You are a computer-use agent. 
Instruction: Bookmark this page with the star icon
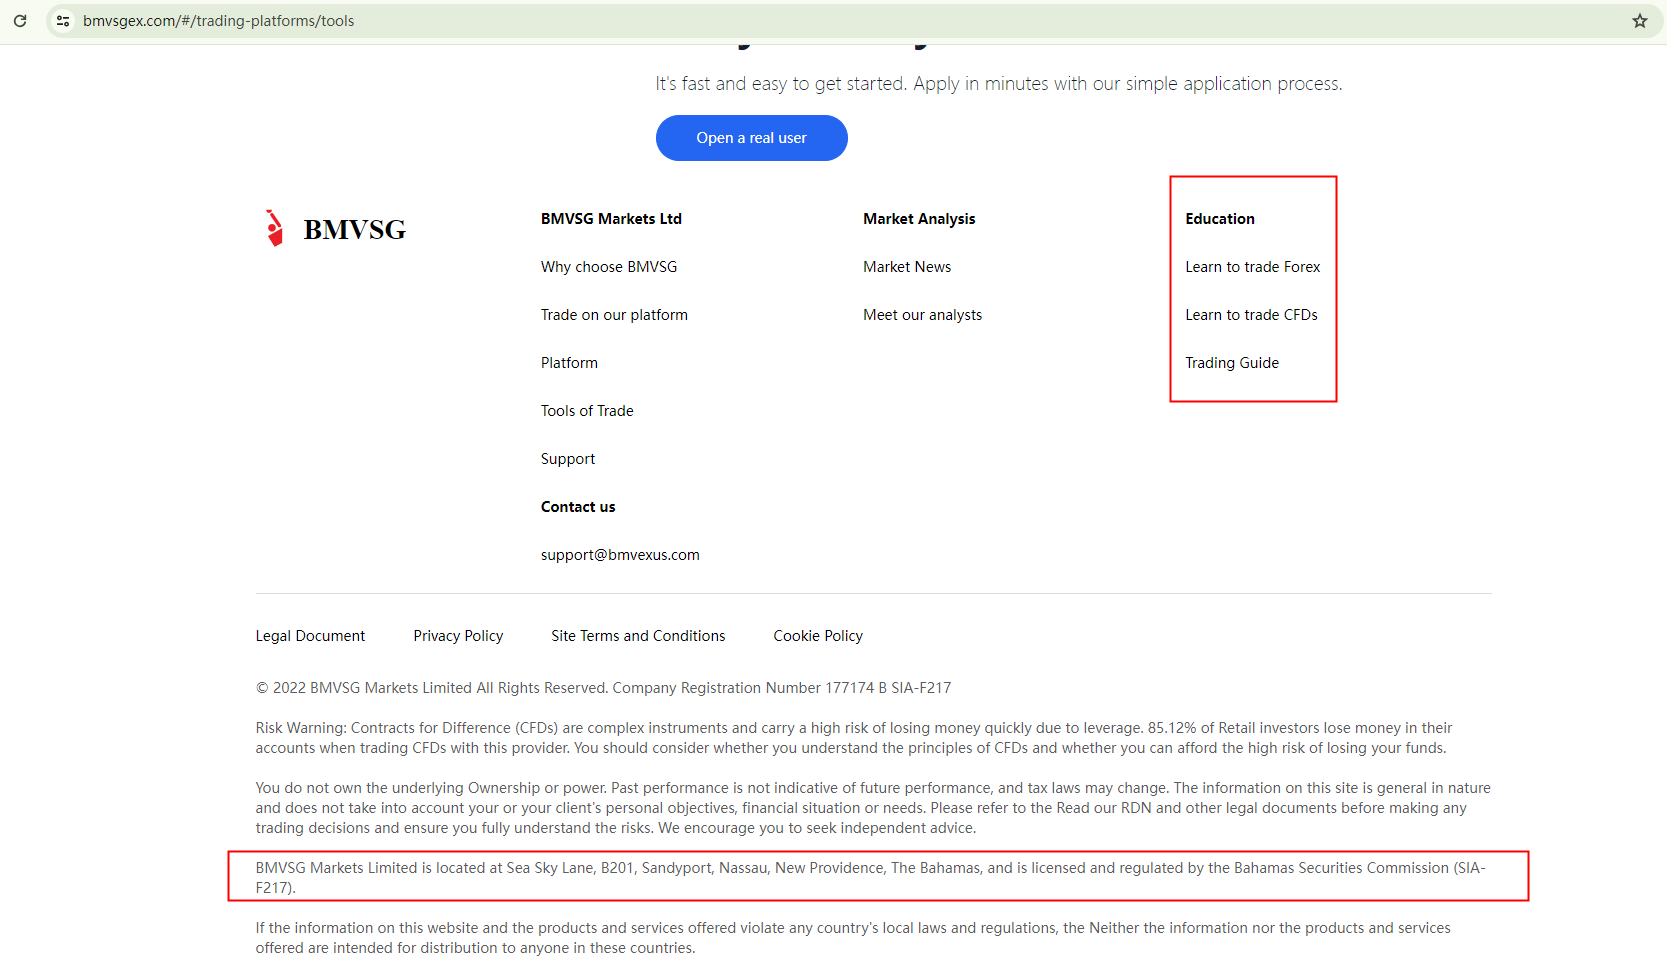pos(1640,21)
